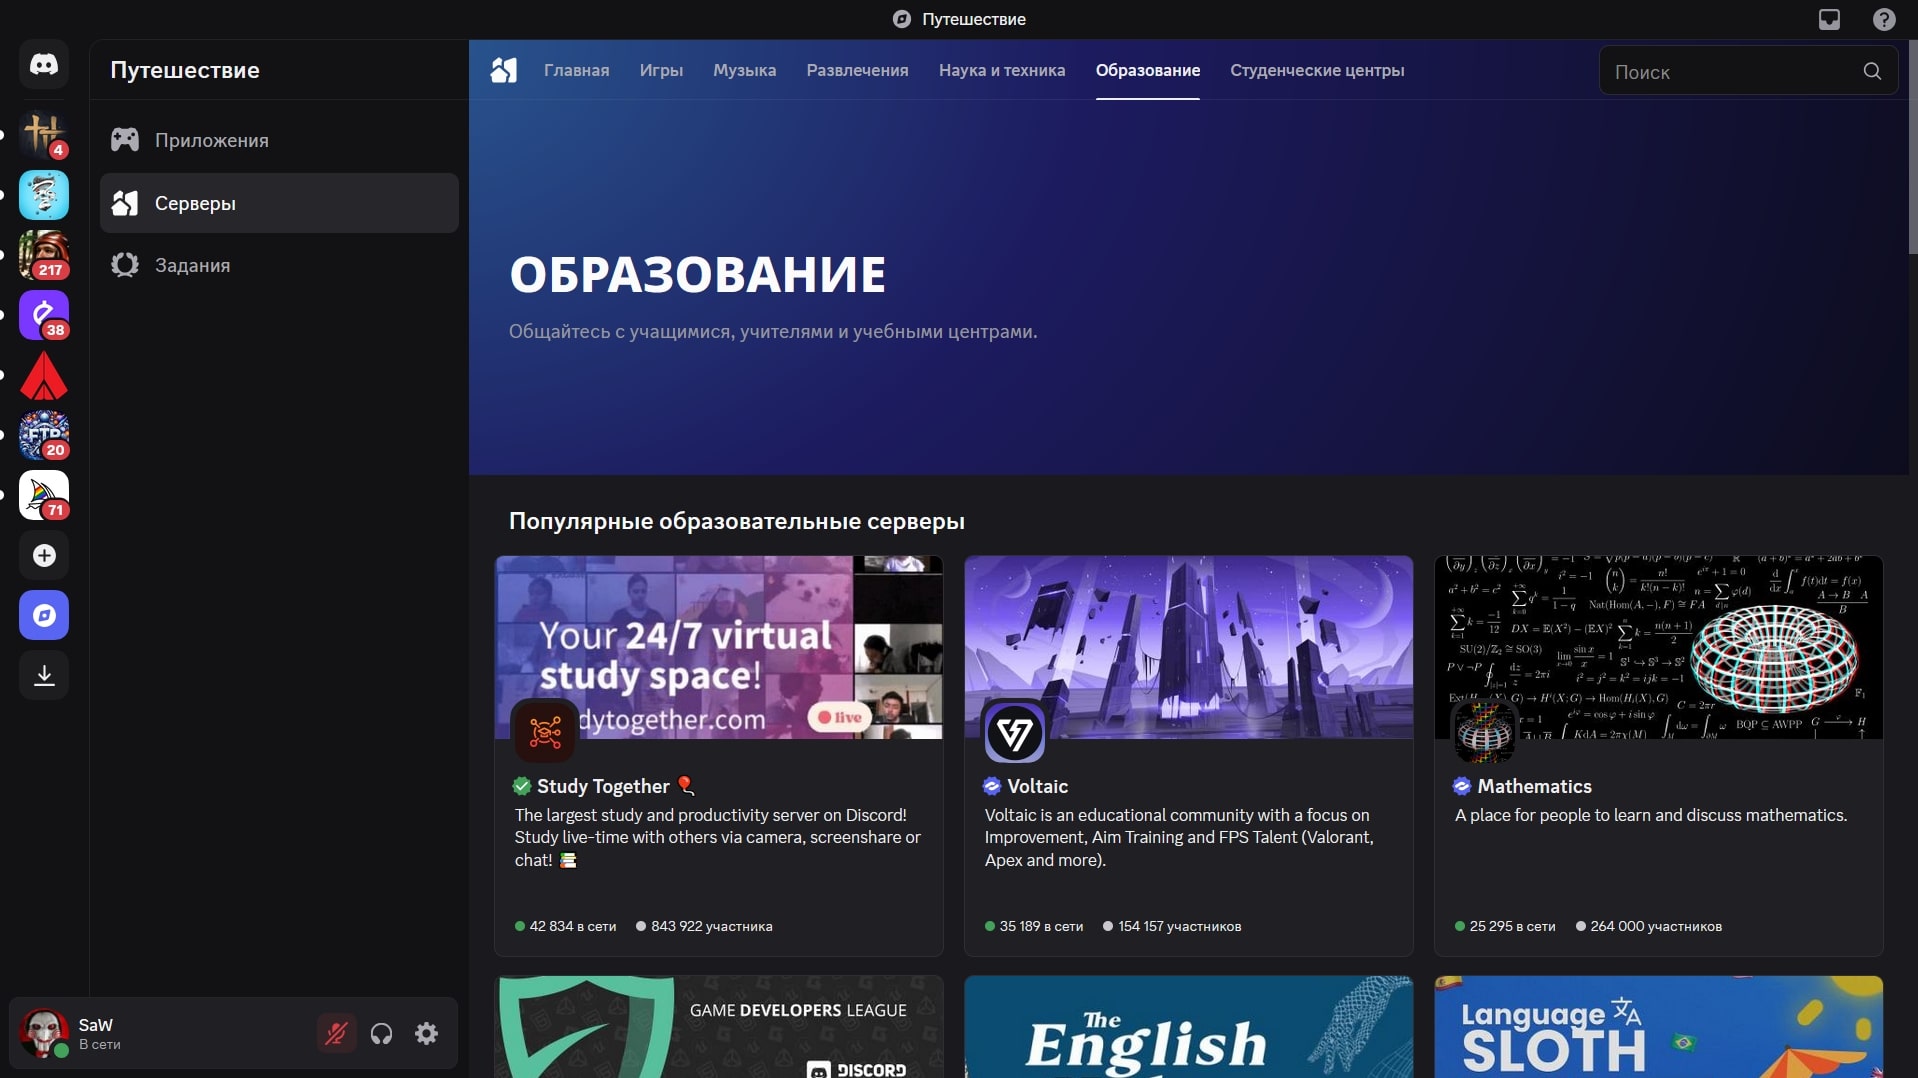Image resolution: width=1918 pixels, height=1078 pixels.
Task: Open Задания in sidebar
Action: pyautogui.click(x=279, y=265)
